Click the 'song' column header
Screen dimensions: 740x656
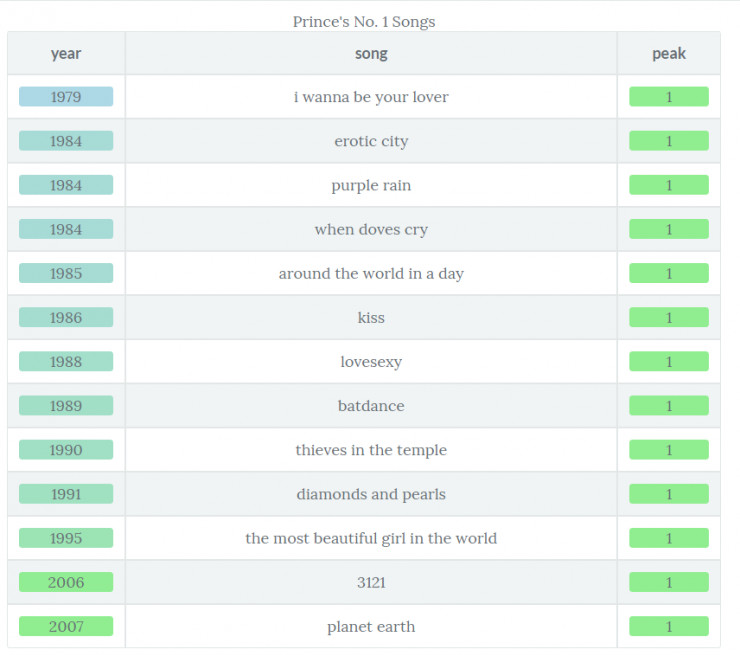pyautogui.click(x=371, y=54)
